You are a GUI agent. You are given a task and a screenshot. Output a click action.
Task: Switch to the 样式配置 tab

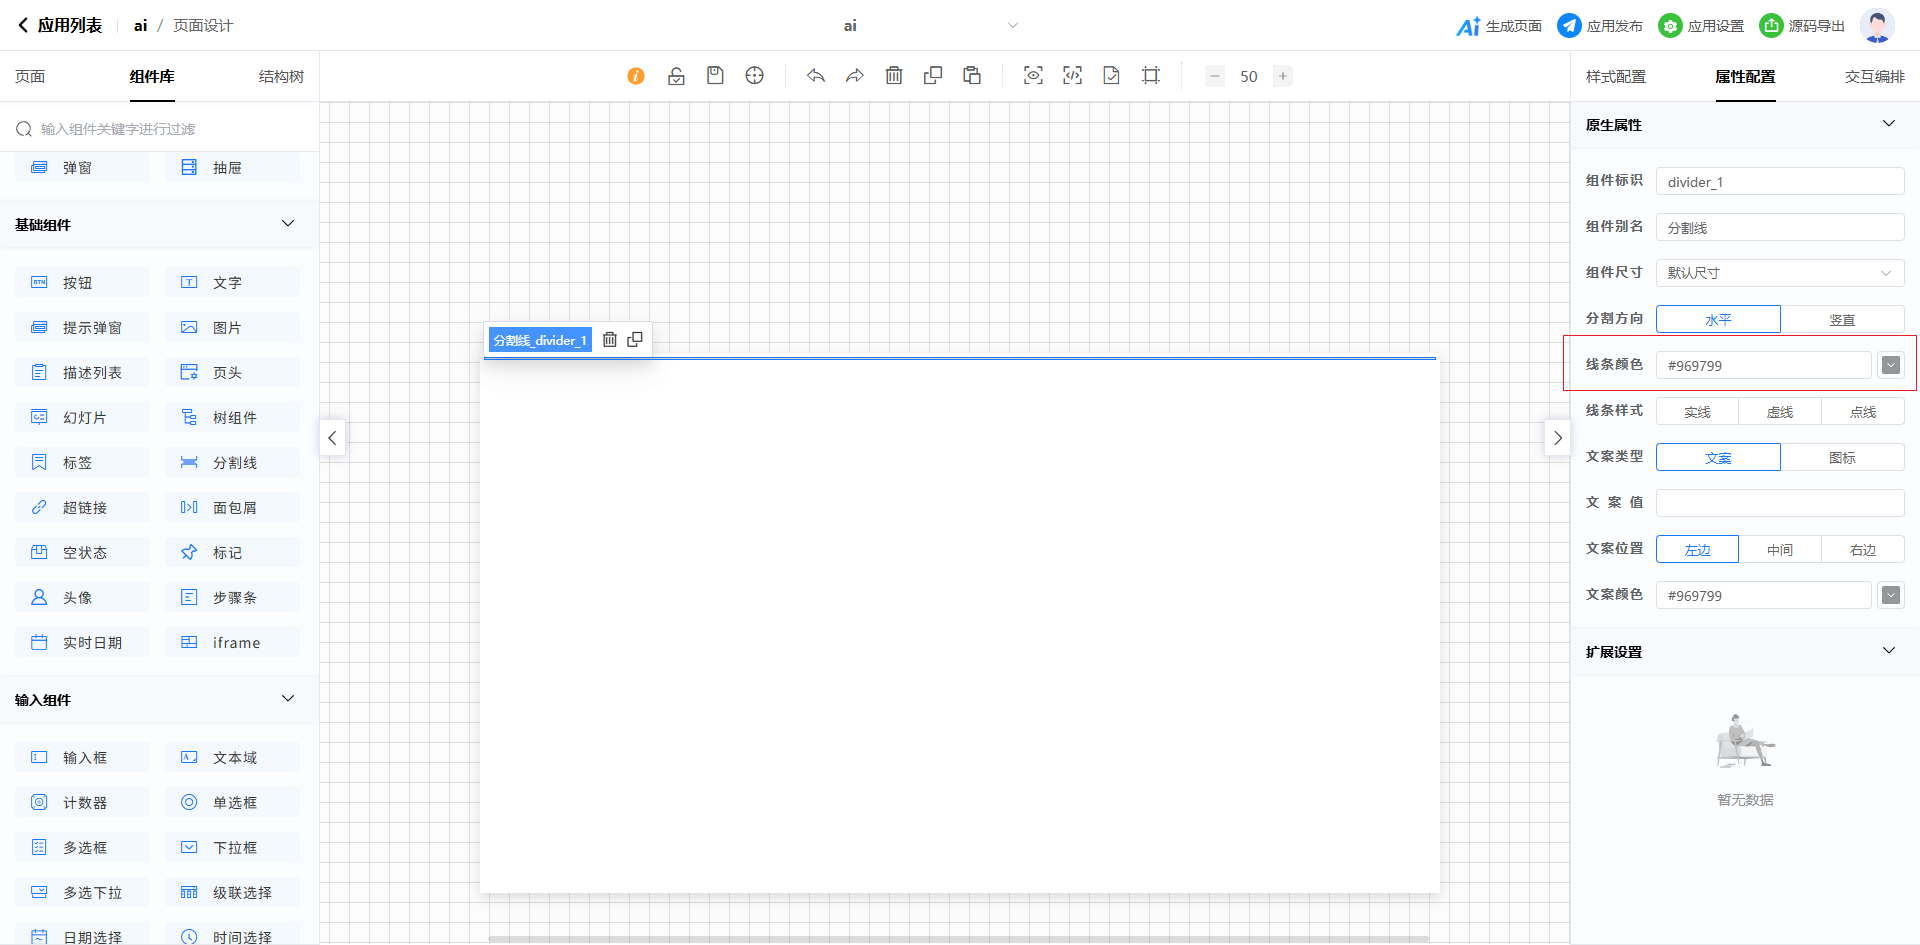click(1615, 77)
